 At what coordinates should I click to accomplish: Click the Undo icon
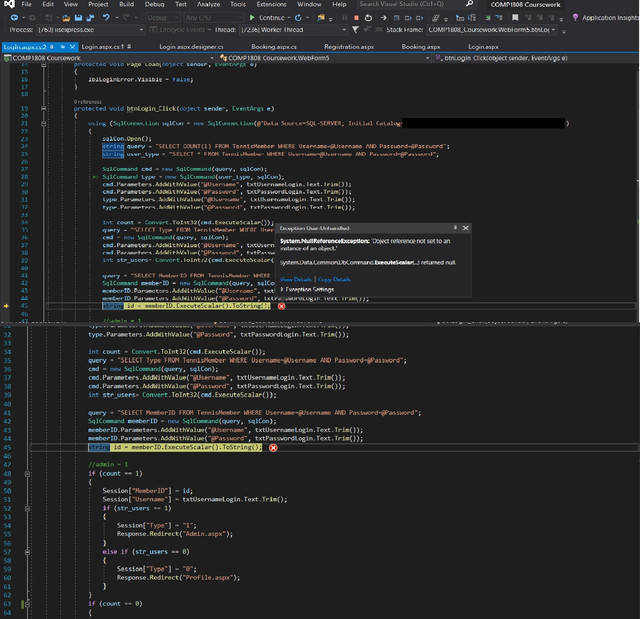point(106,18)
